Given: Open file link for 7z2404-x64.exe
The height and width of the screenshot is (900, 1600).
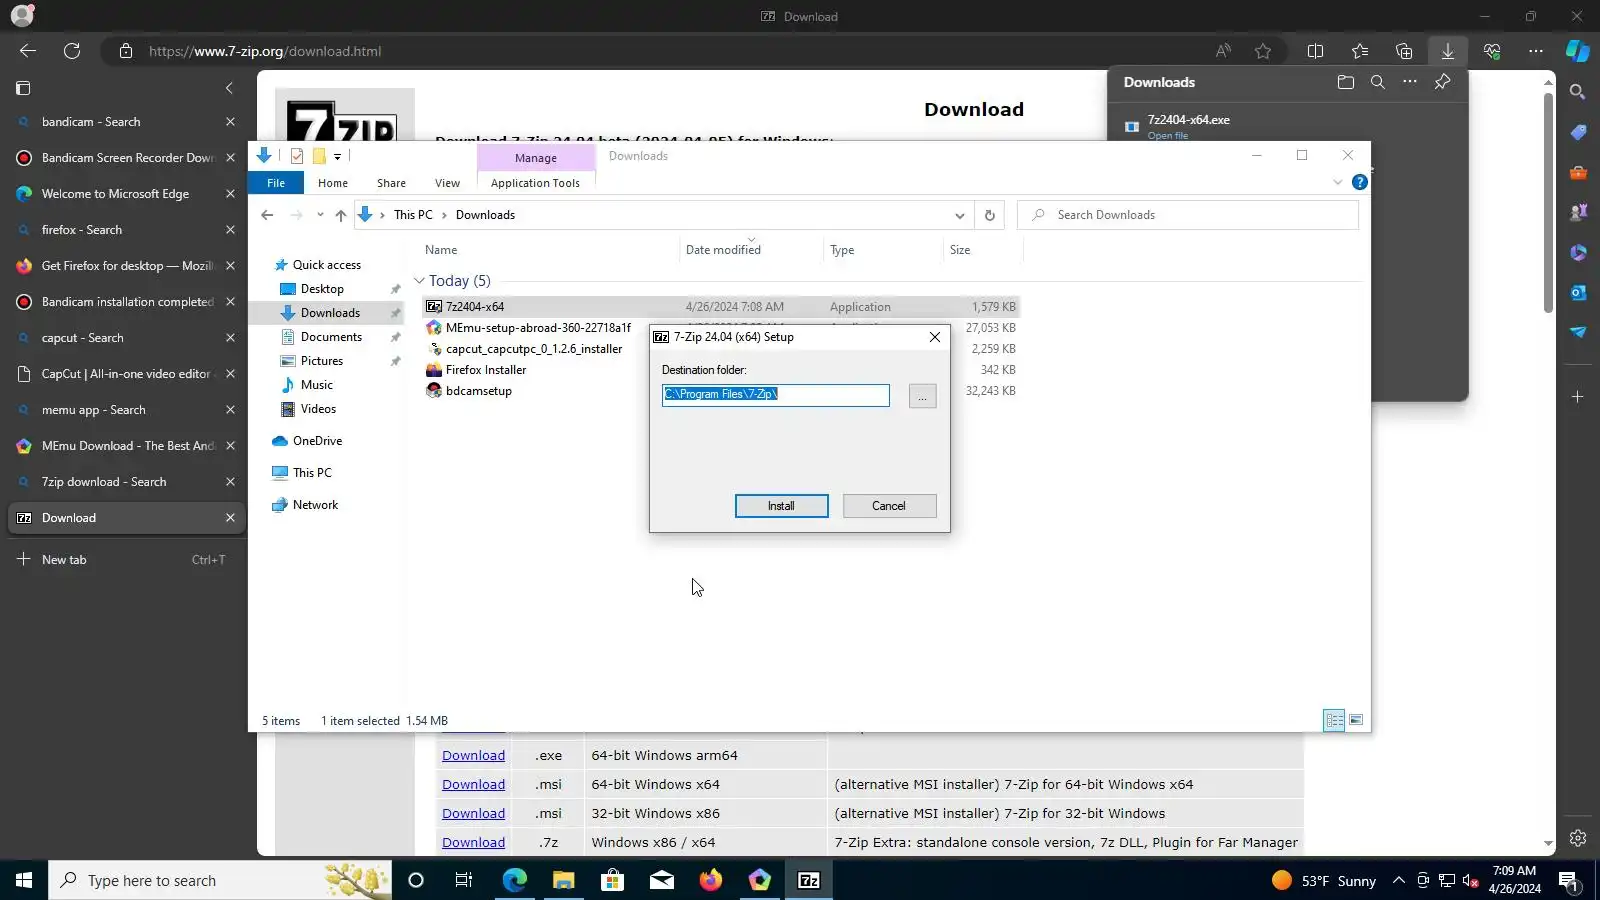Looking at the screenshot, I should [1168, 136].
